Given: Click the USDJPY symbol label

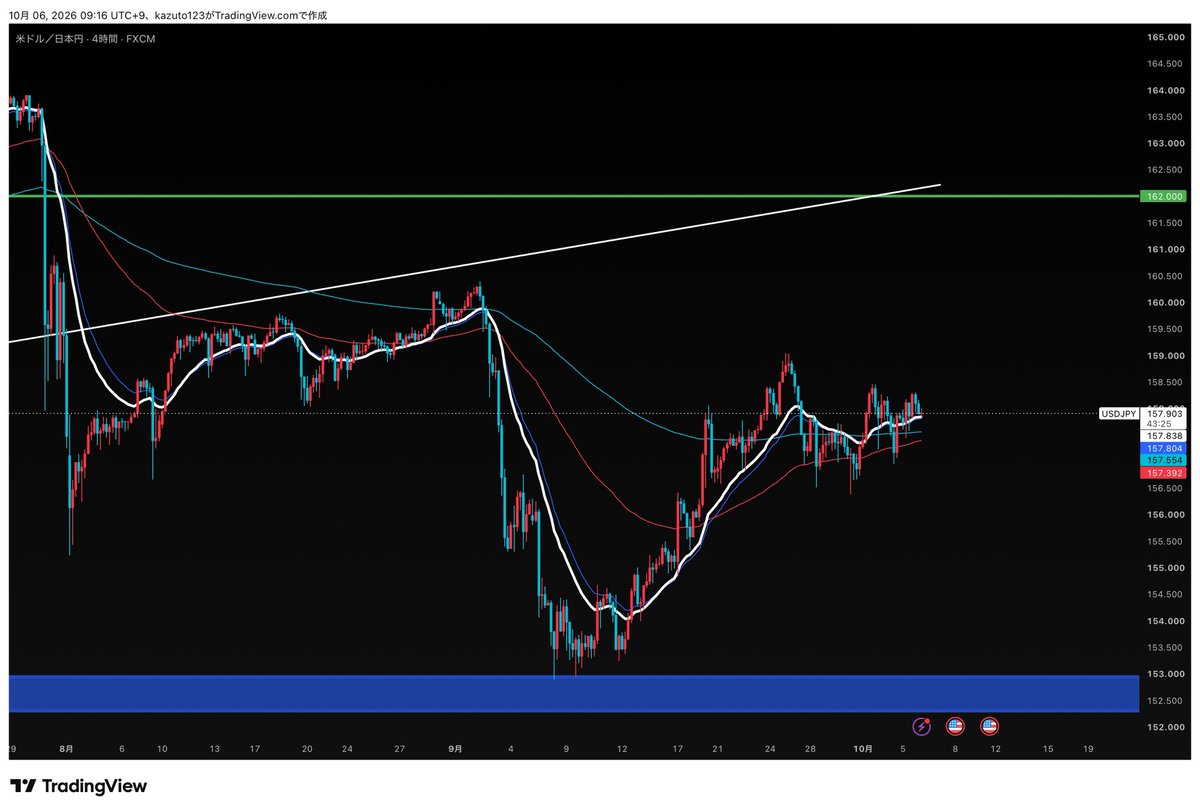Looking at the screenshot, I should tap(1119, 413).
